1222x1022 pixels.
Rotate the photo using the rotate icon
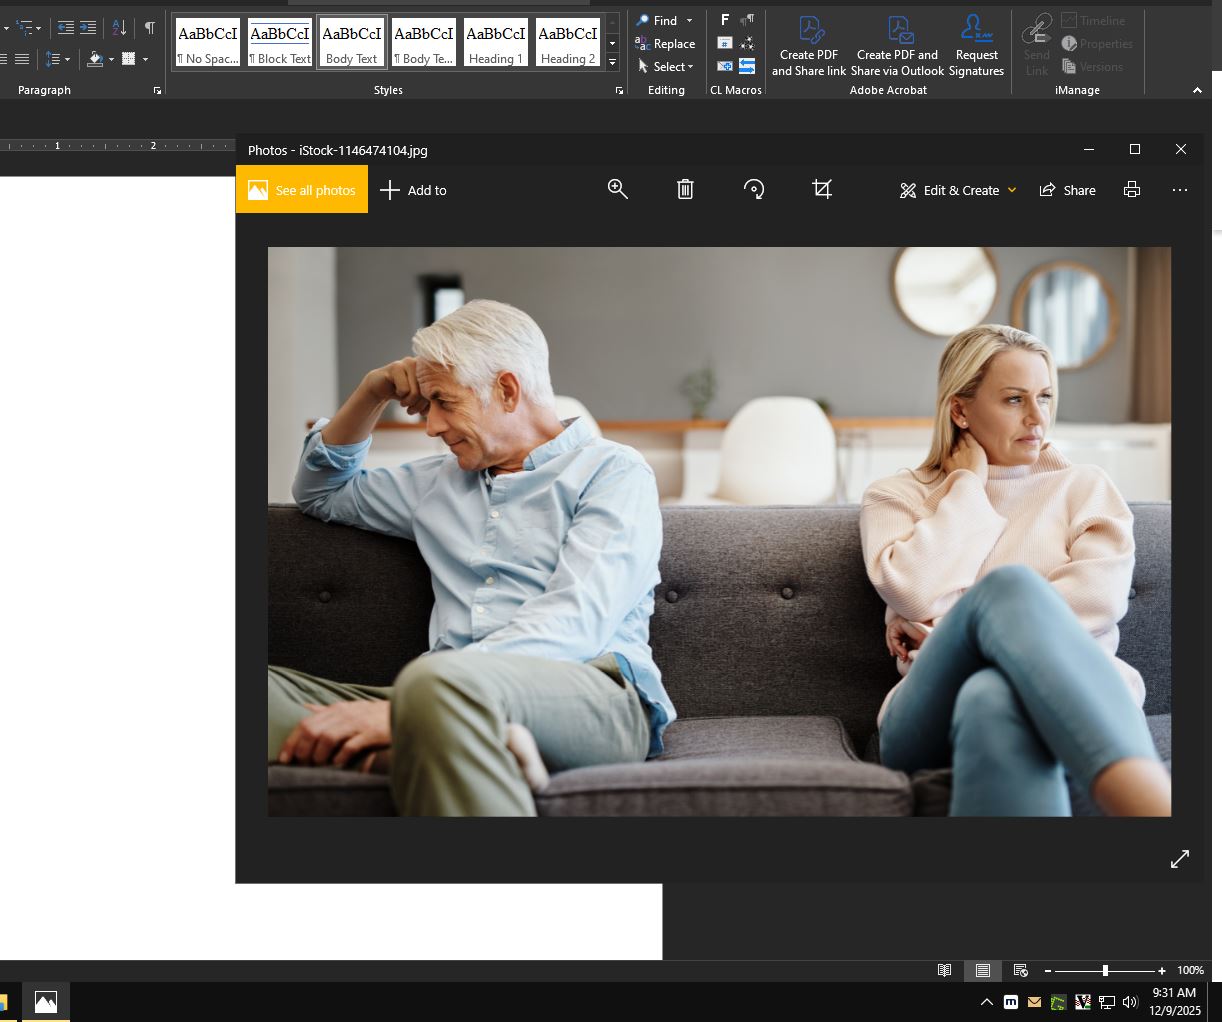tap(754, 190)
